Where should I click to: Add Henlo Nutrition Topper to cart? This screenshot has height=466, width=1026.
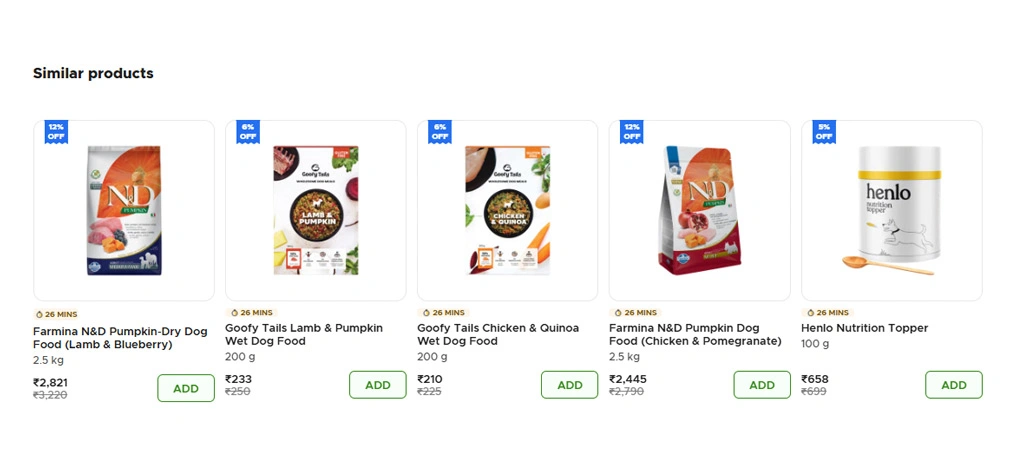pos(954,385)
